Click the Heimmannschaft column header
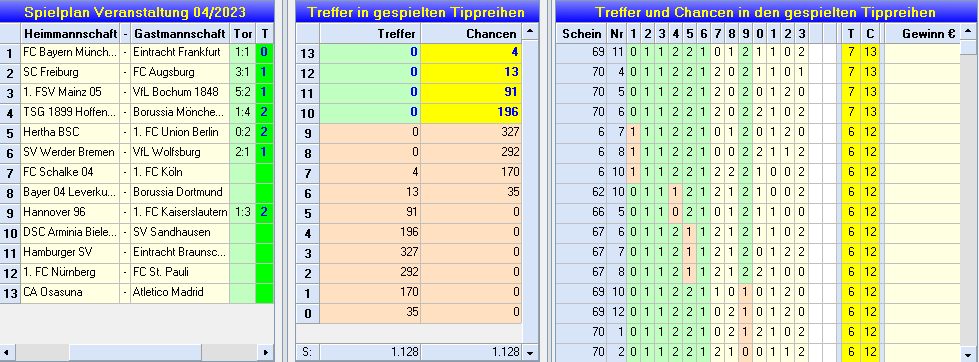The image size is (979, 362). click(70, 33)
